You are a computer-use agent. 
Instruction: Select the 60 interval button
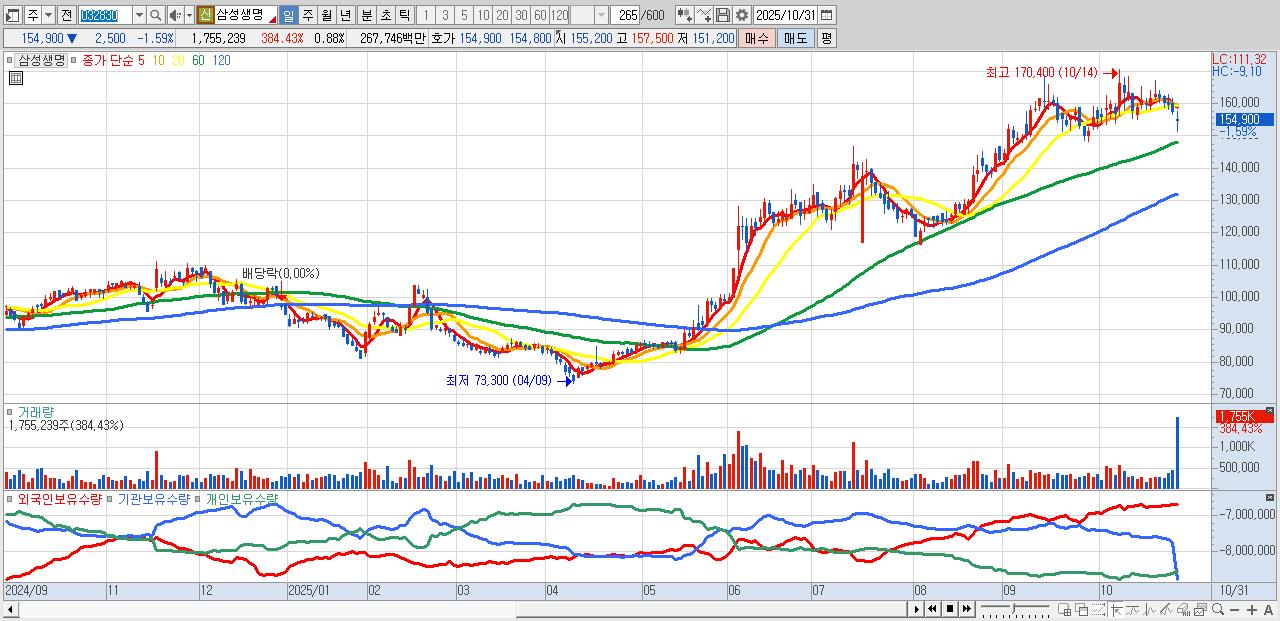tap(540, 15)
